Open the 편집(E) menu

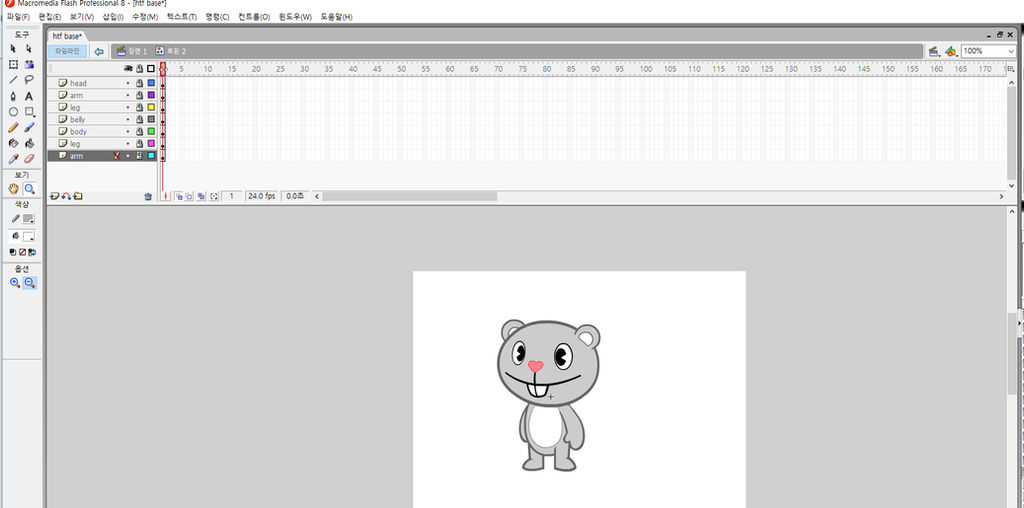[50, 17]
